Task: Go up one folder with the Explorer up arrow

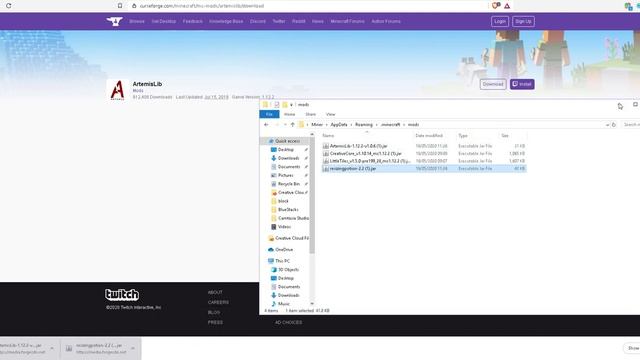Action: pyautogui.click(x=292, y=124)
